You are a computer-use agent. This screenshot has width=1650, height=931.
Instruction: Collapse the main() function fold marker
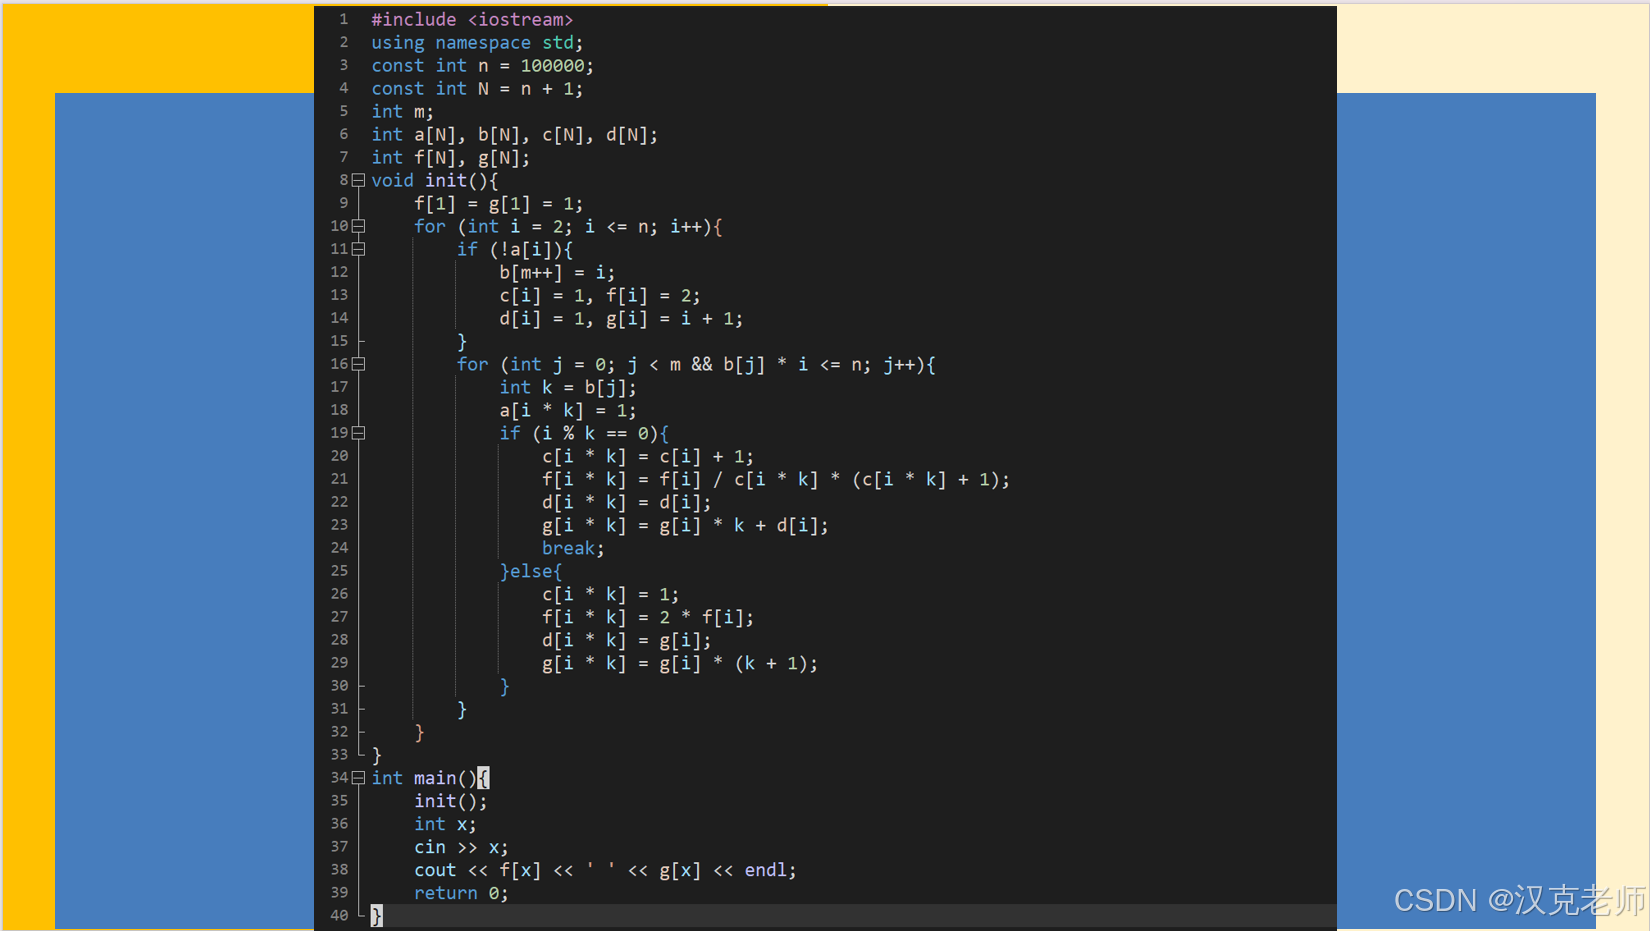tap(358, 777)
